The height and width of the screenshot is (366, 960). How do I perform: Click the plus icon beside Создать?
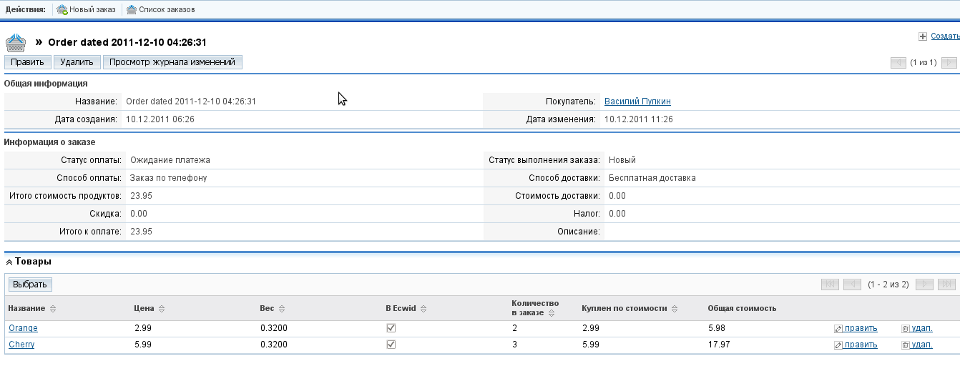(923, 37)
